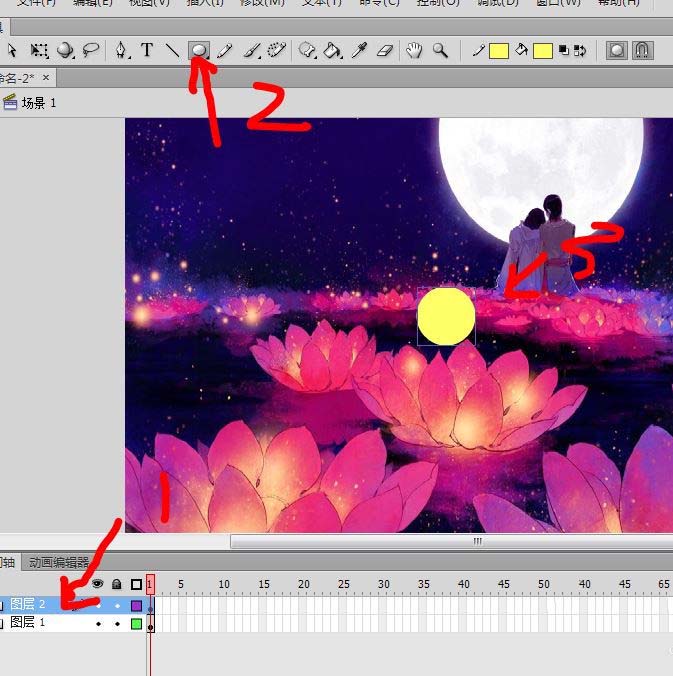Select the Deco tool
This screenshot has height=676, width=673.
[276, 50]
